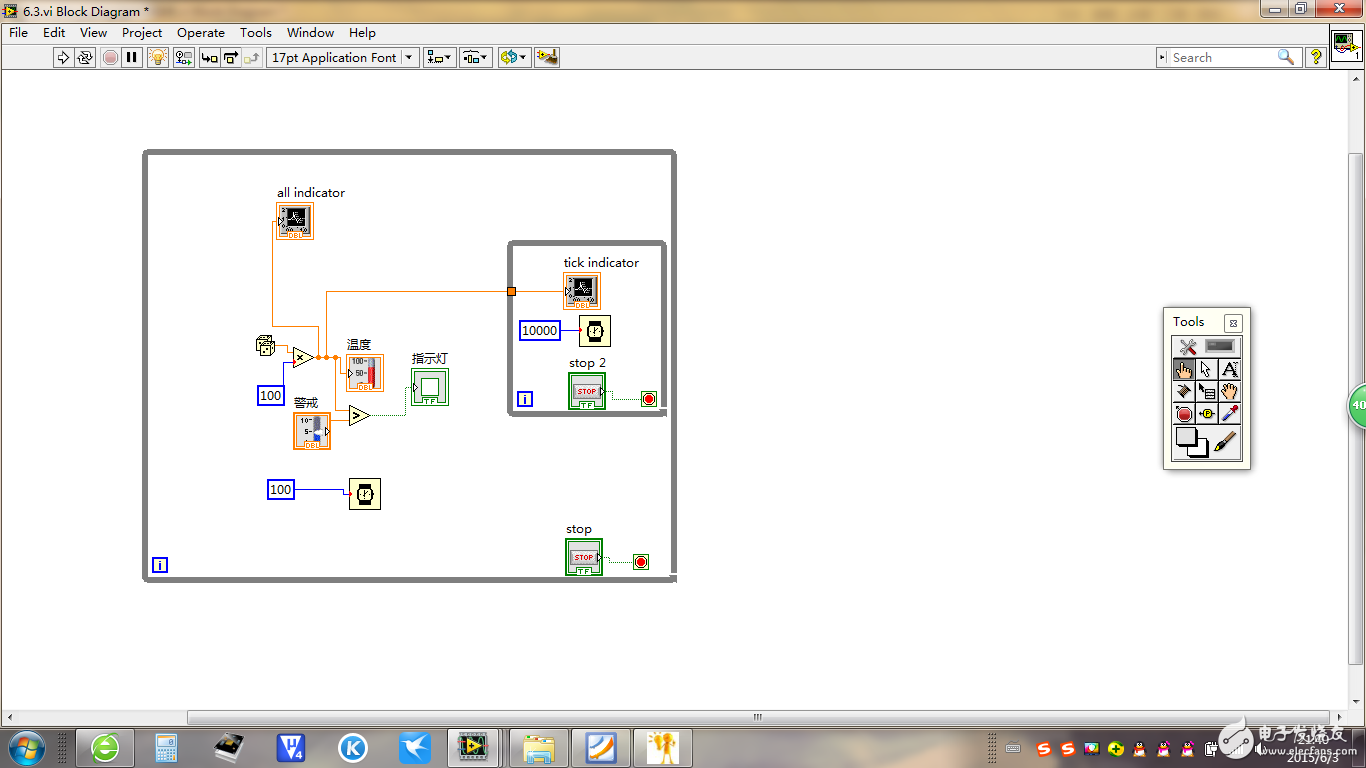
Task: Click the multiply function node
Action: click(303, 357)
